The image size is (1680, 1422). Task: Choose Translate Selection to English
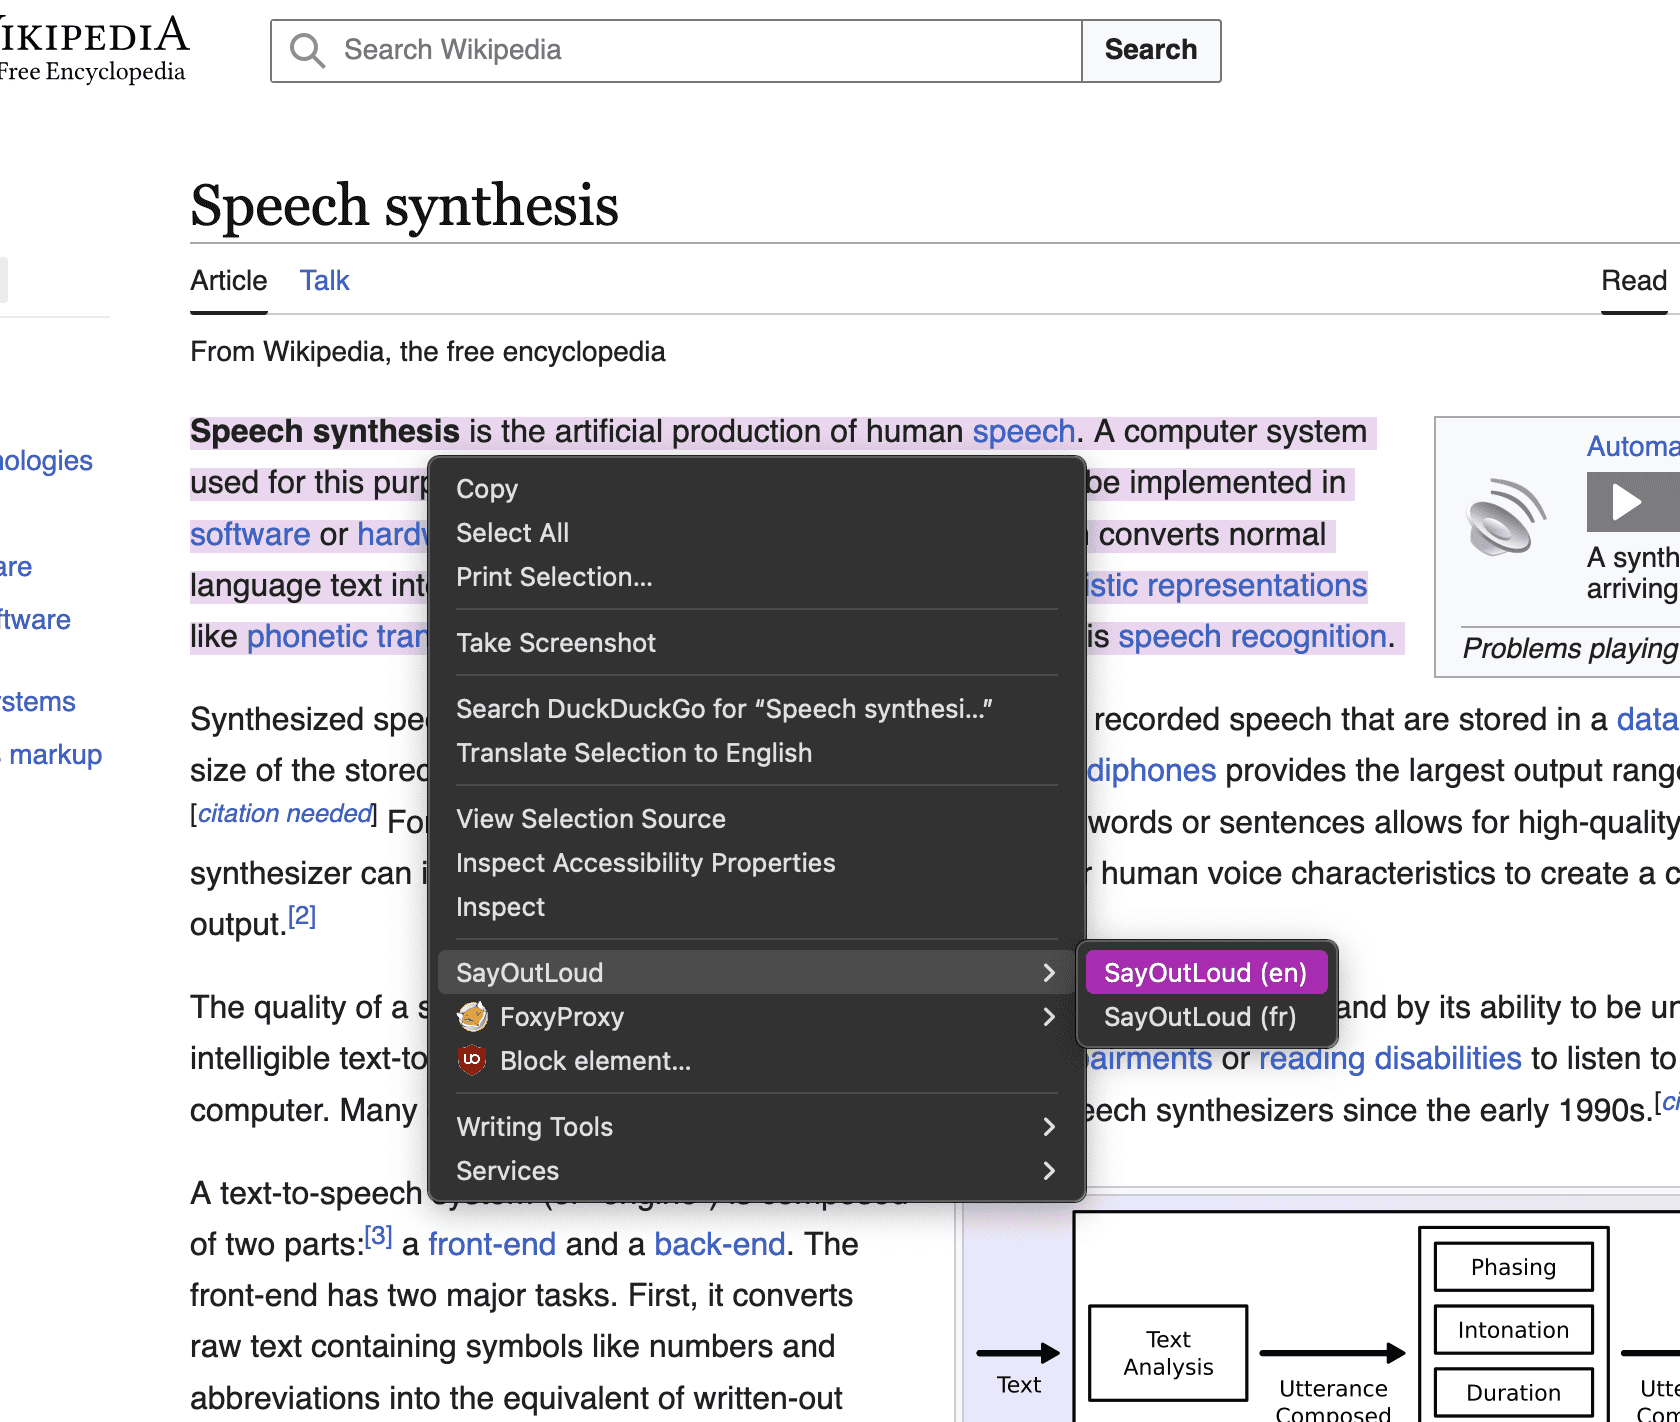coord(757,753)
